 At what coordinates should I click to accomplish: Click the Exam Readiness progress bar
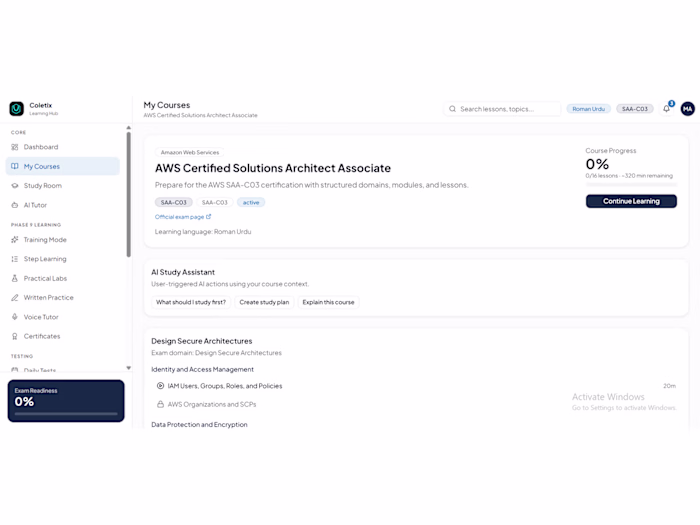(x=66, y=414)
